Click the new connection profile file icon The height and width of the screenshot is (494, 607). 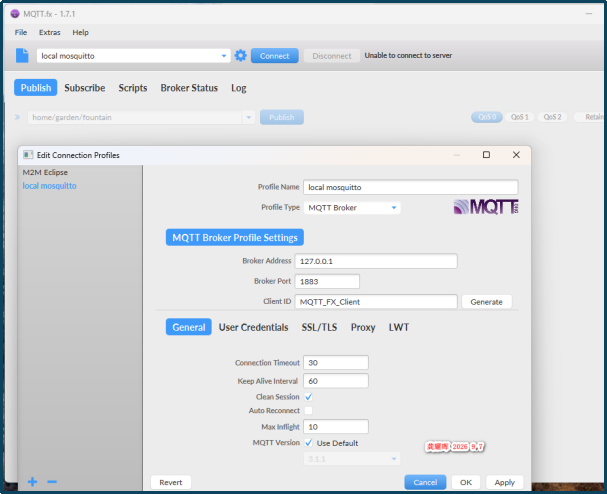tap(22, 55)
